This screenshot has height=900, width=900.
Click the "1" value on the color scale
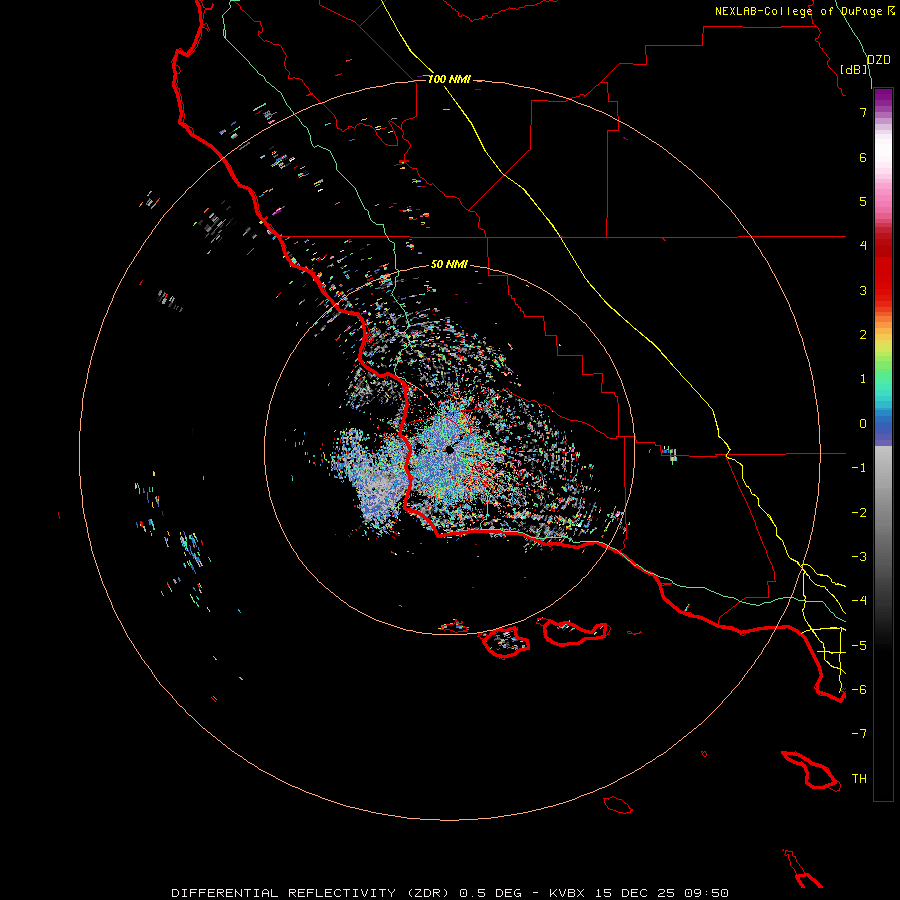point(863,379)
